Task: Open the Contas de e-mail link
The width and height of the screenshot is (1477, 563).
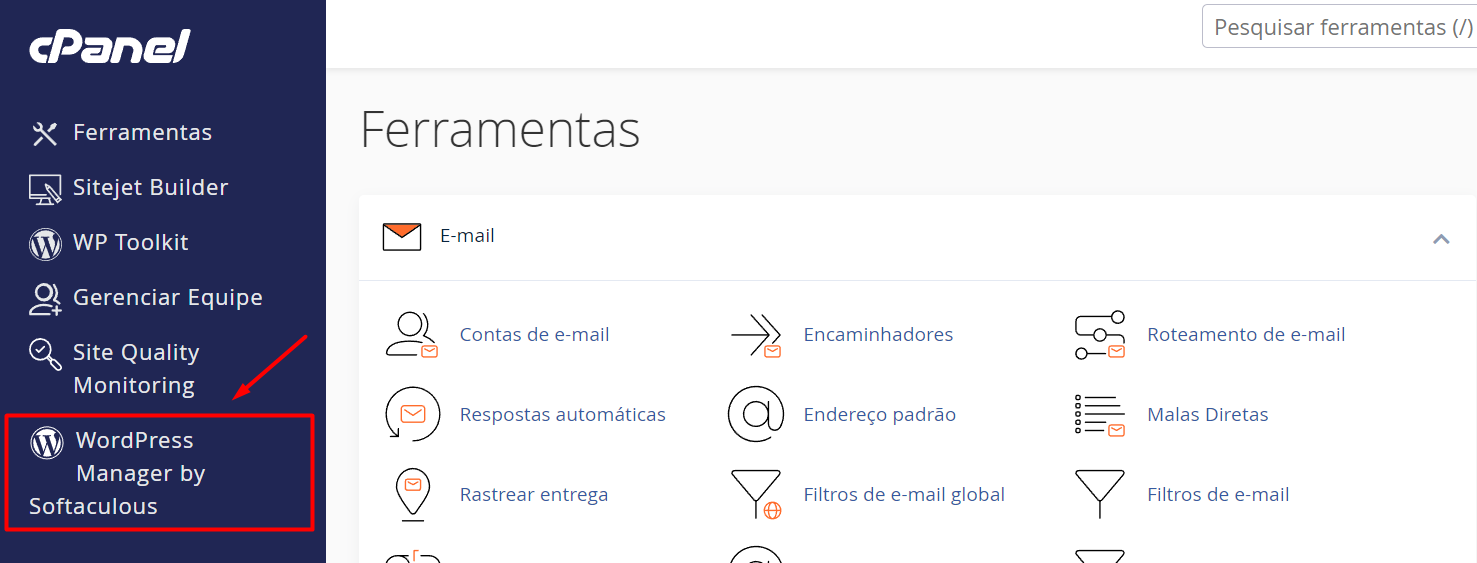Action: click(x=534, y=335)
